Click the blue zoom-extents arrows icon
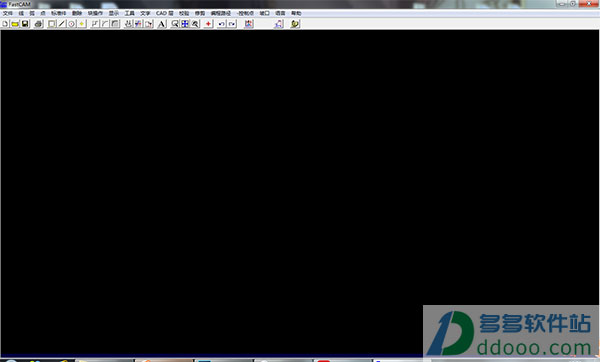 [185, 24]
